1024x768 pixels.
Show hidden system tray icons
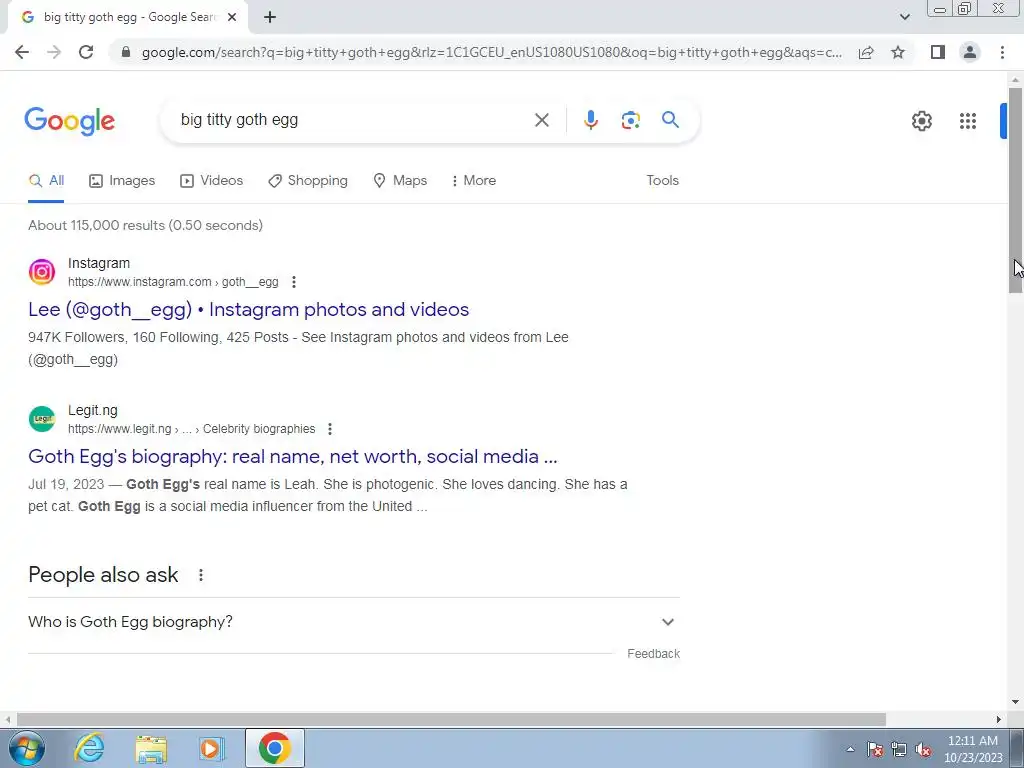[850, 750]
